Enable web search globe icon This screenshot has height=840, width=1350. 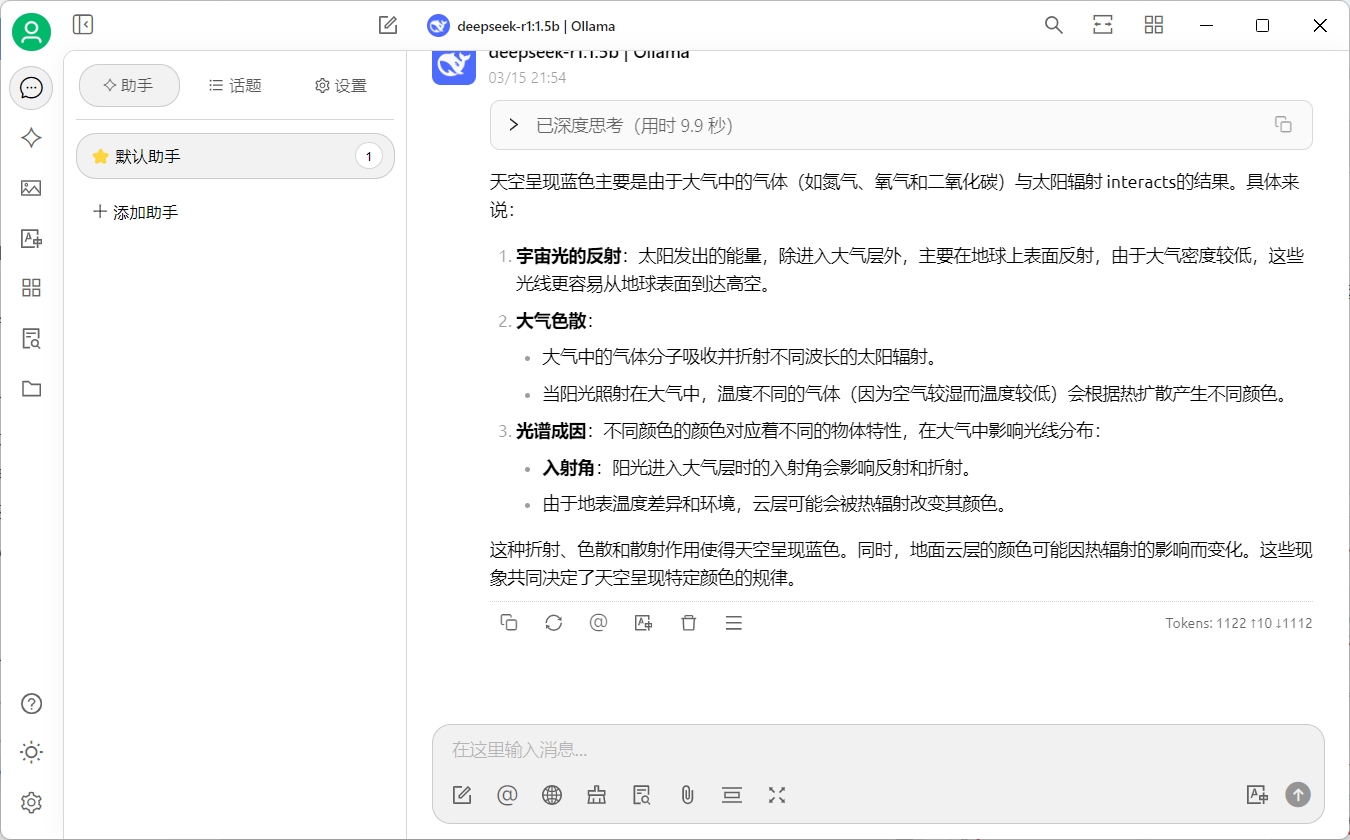pos(552,795)
